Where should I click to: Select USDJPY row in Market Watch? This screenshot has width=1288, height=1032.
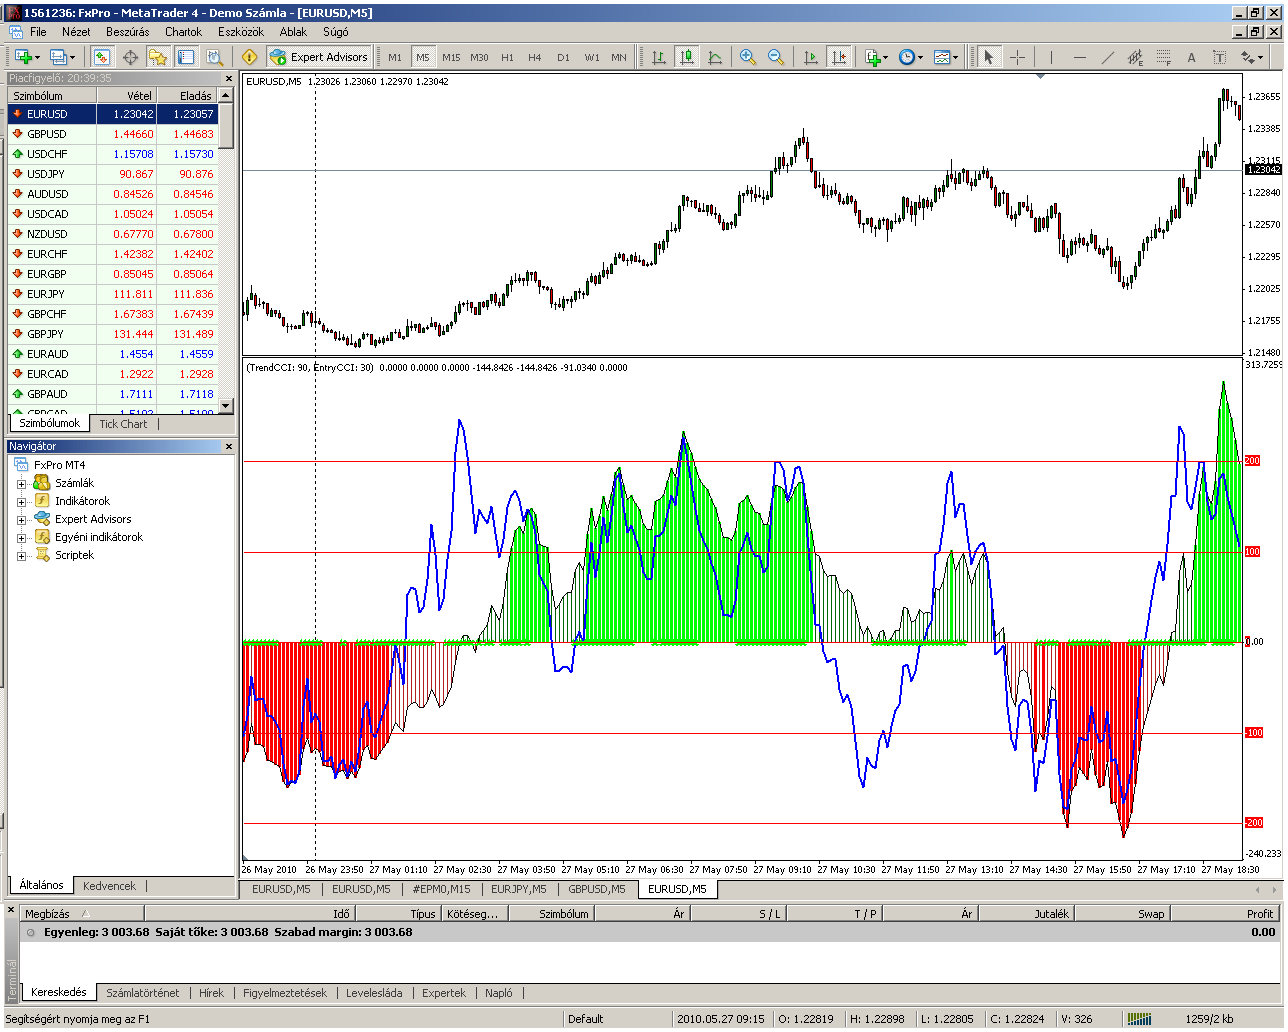tap(113, 174)
